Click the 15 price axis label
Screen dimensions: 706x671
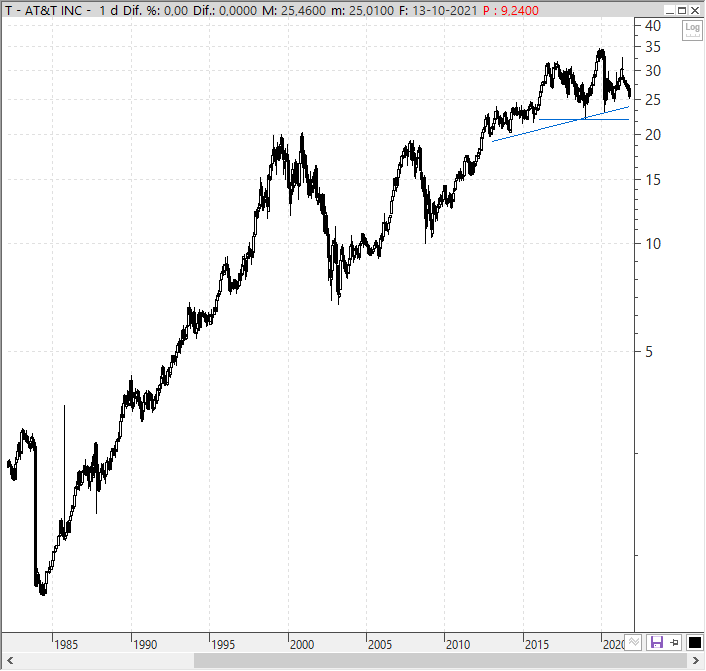(653, 180)
